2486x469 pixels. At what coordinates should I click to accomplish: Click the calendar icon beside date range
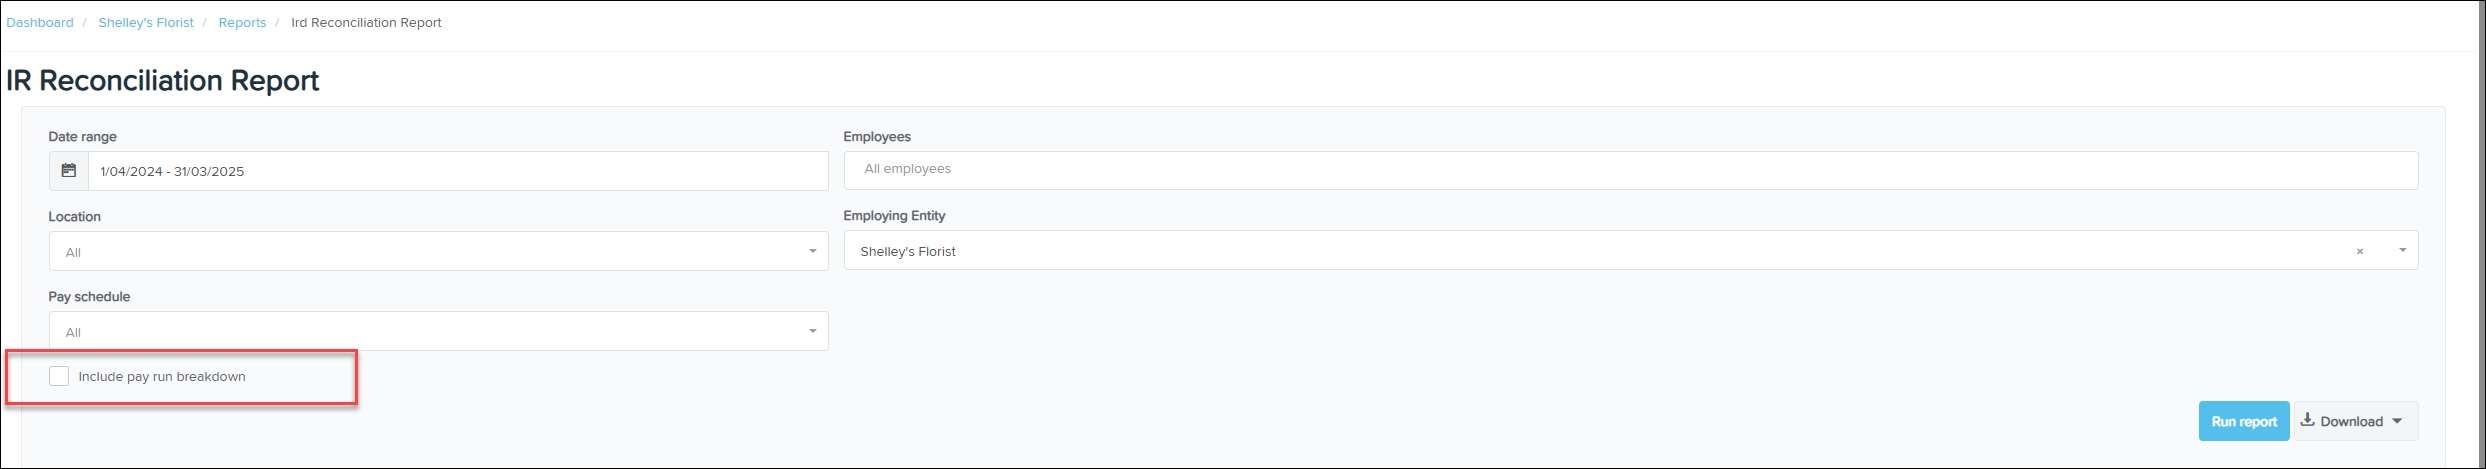point(69,171)
